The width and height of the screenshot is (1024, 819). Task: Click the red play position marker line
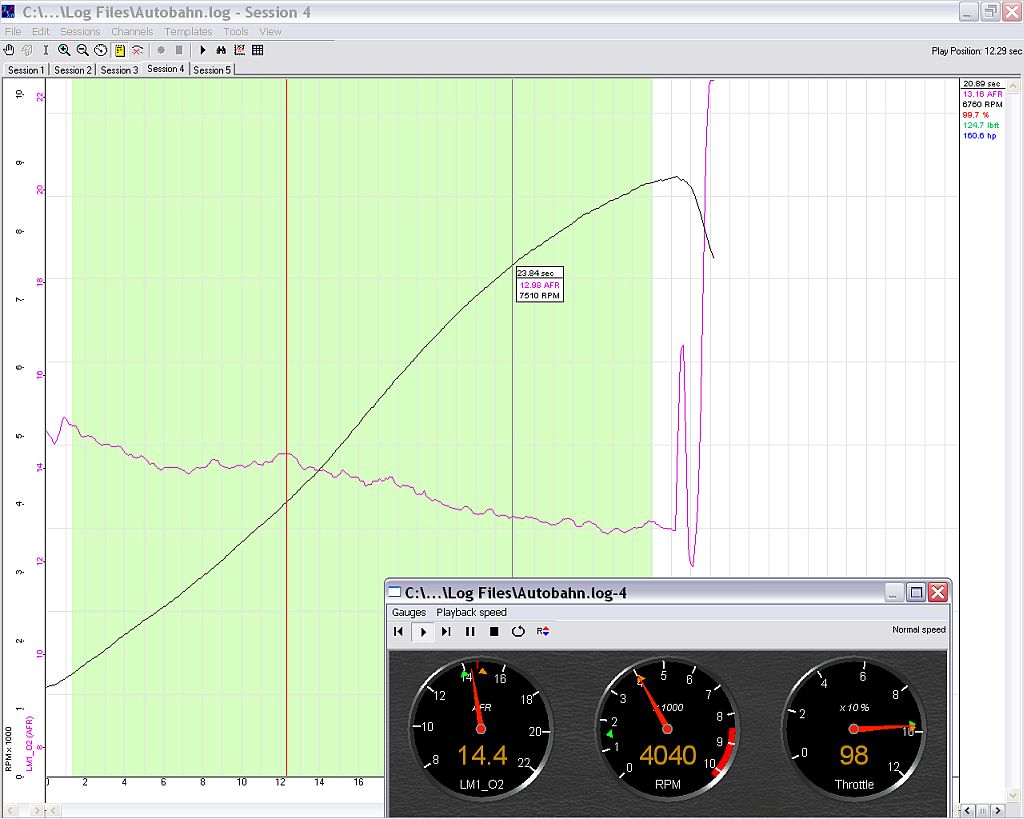pos(287,300)
